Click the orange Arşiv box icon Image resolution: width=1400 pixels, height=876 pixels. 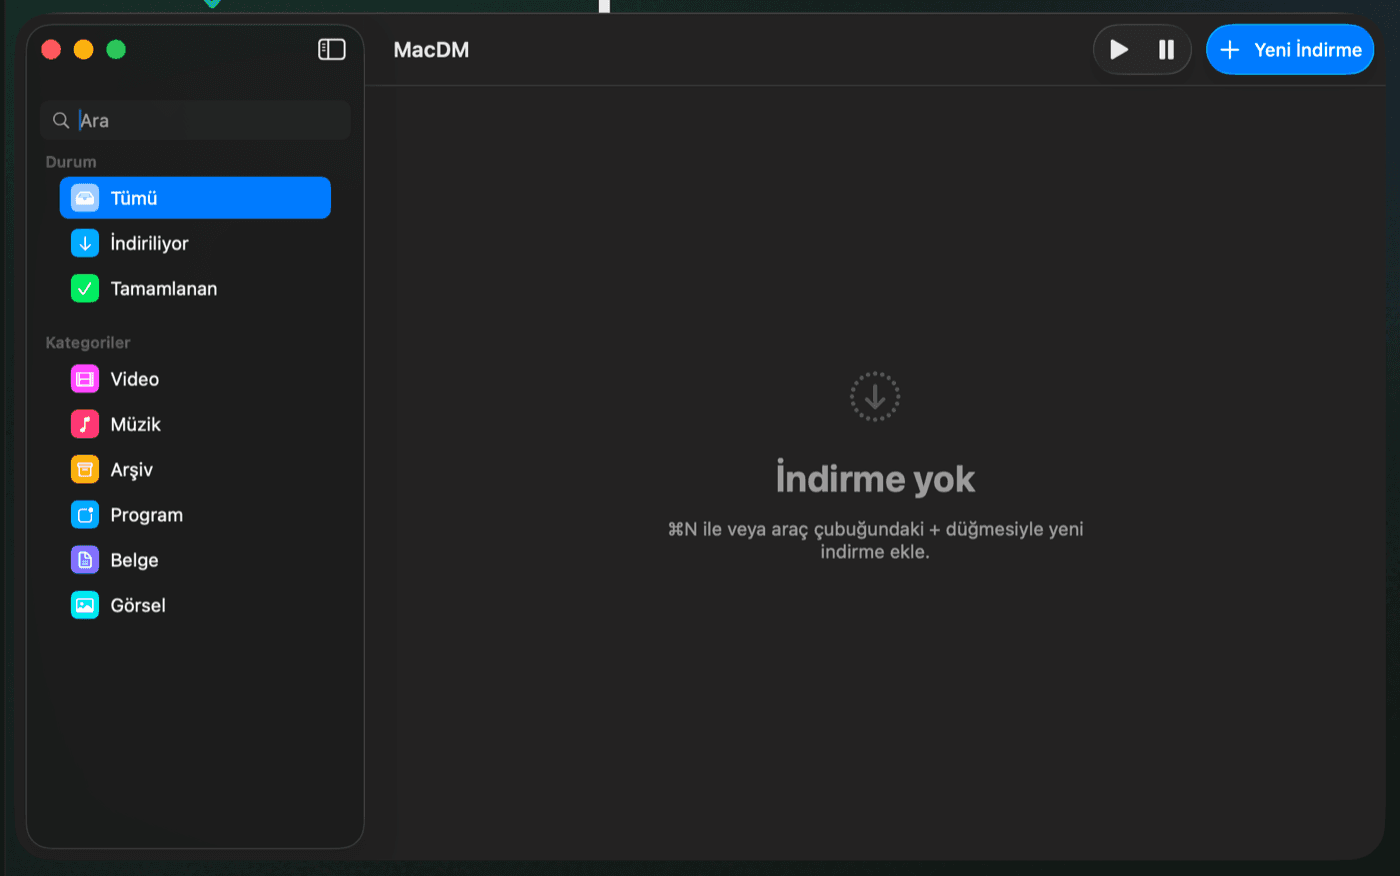(x=85, y=469)
